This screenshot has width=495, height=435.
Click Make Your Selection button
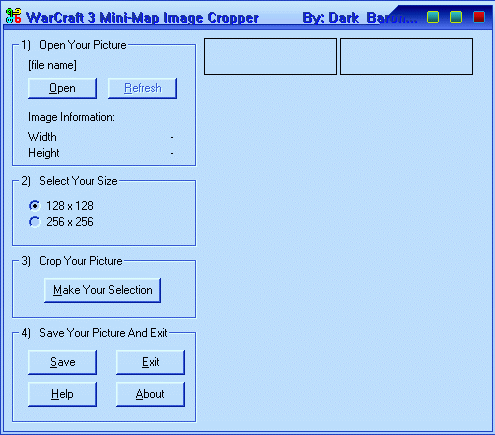tap(102, 290)
